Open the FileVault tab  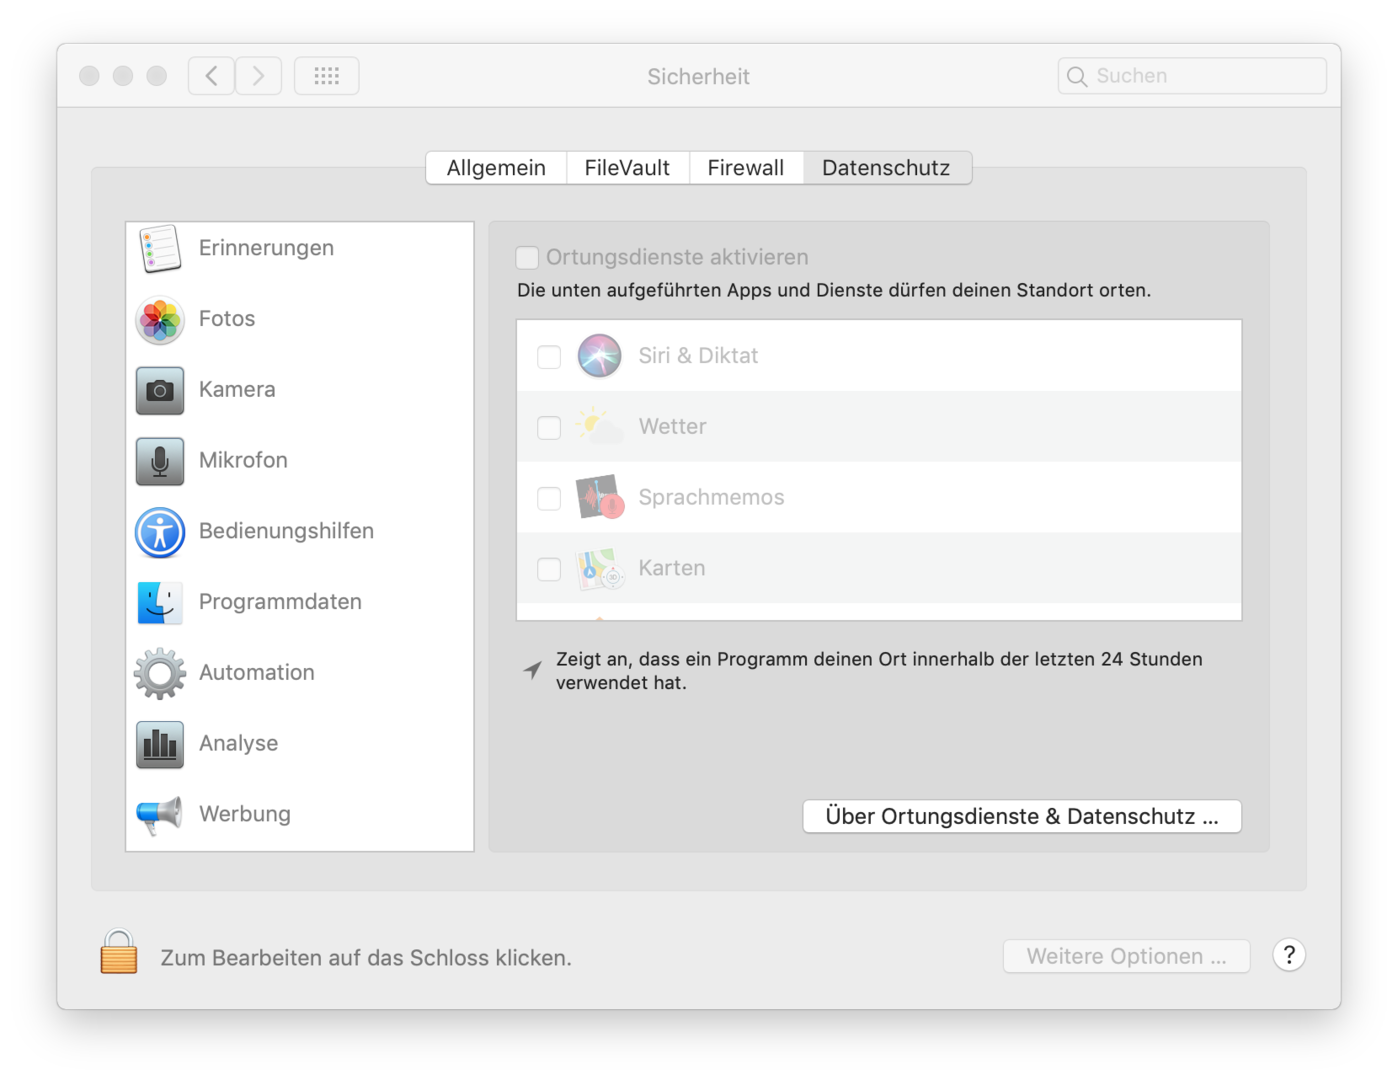tap(627, 168)
